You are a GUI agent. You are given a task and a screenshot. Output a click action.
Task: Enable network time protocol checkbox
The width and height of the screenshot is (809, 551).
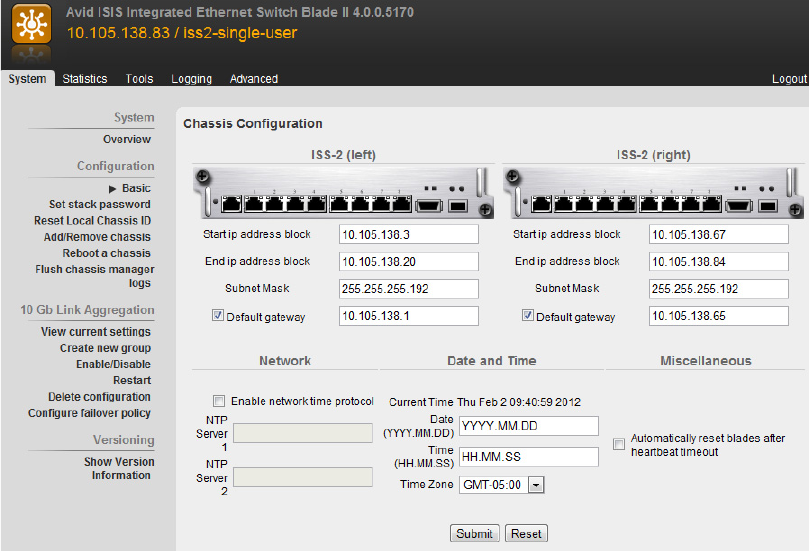[x=219, y=401]
